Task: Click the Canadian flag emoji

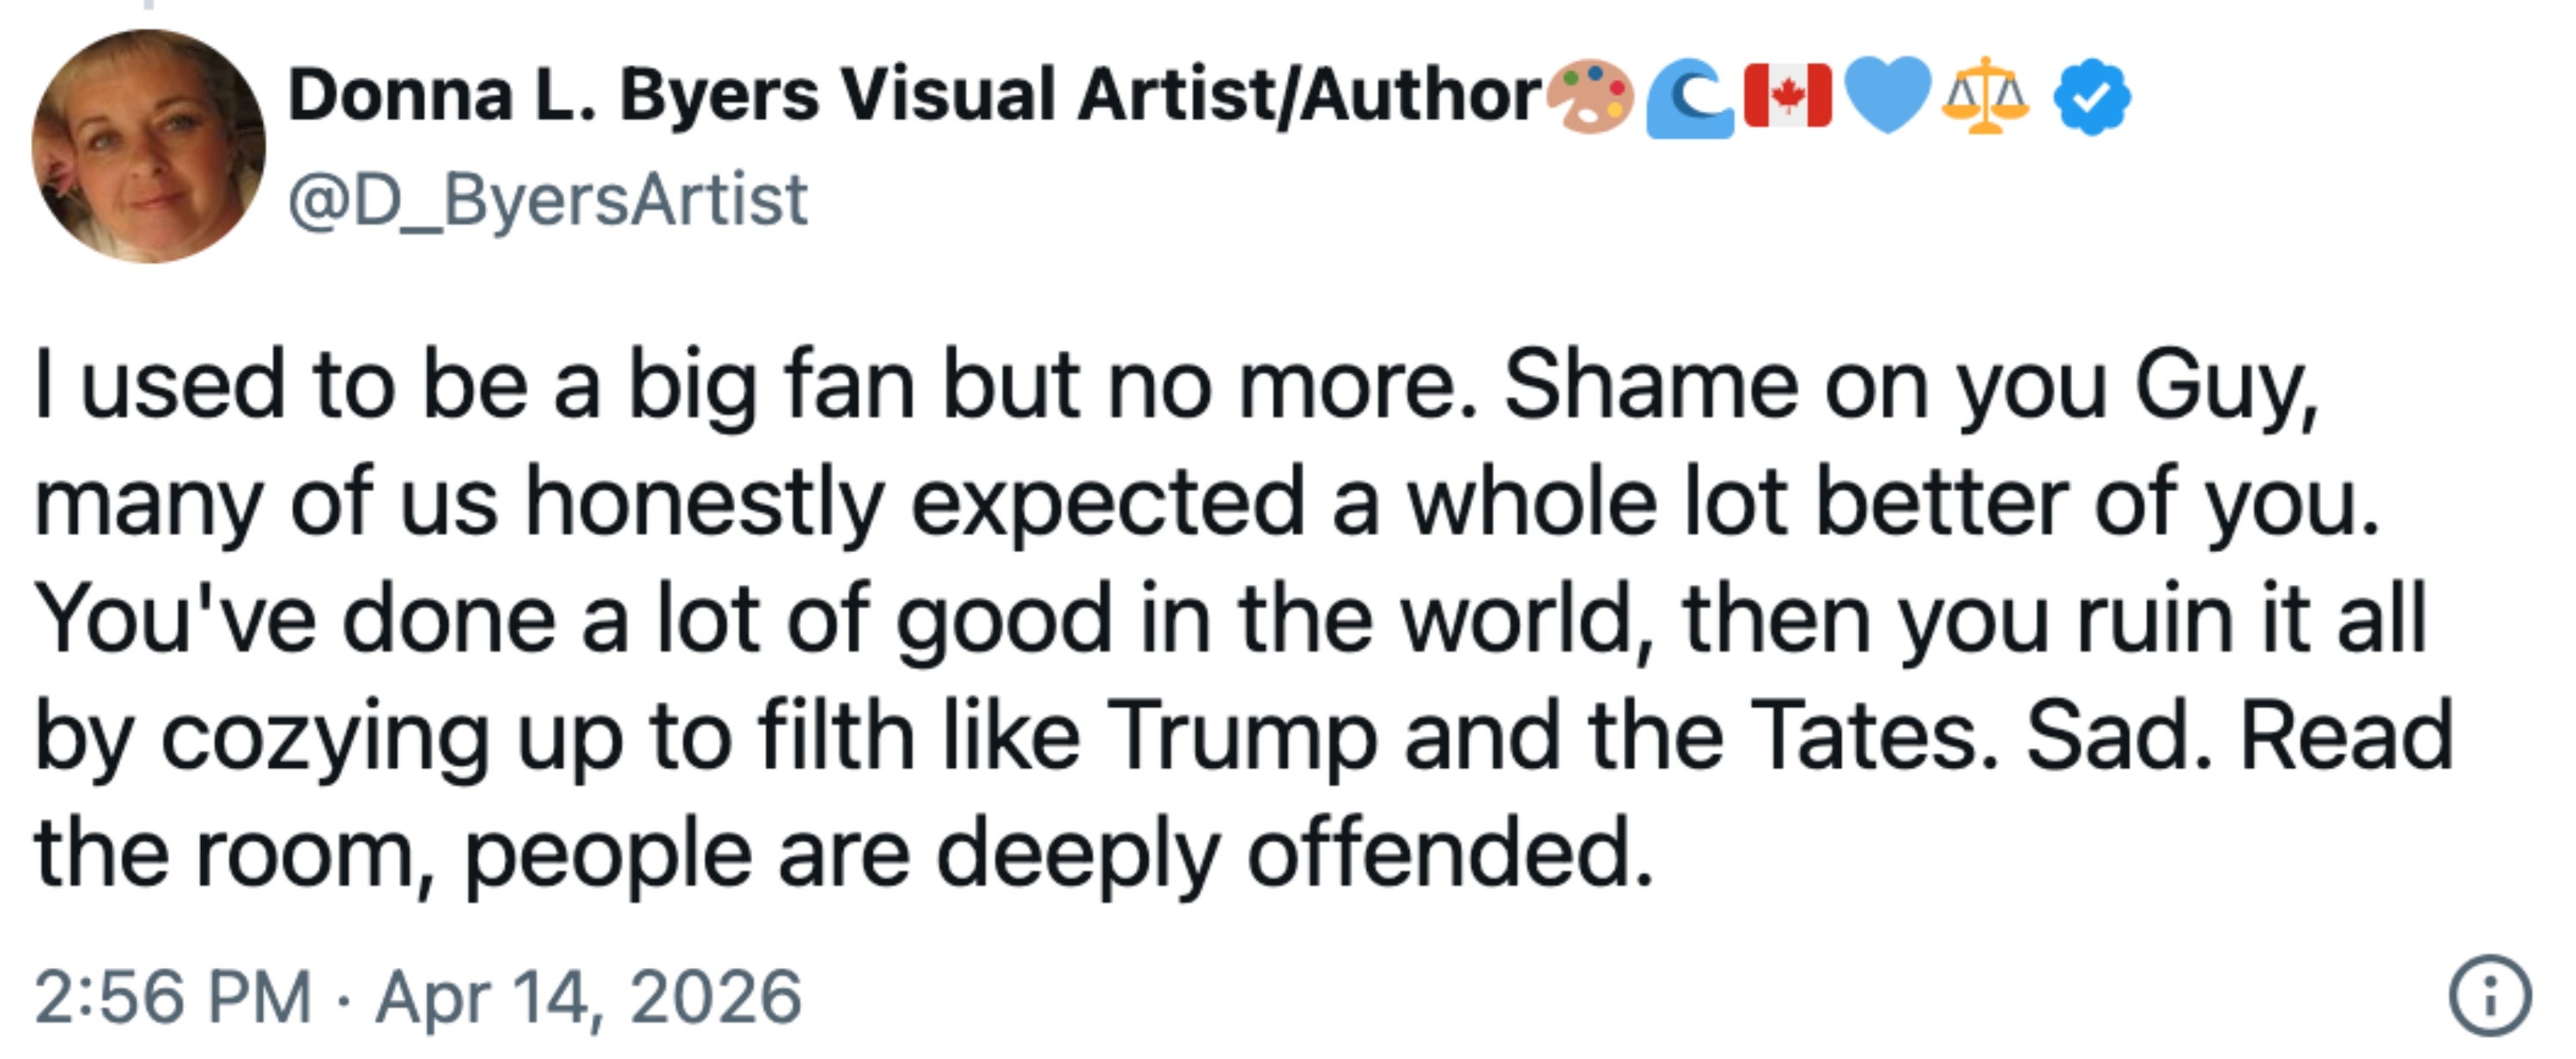Action: pos(1788,96)
